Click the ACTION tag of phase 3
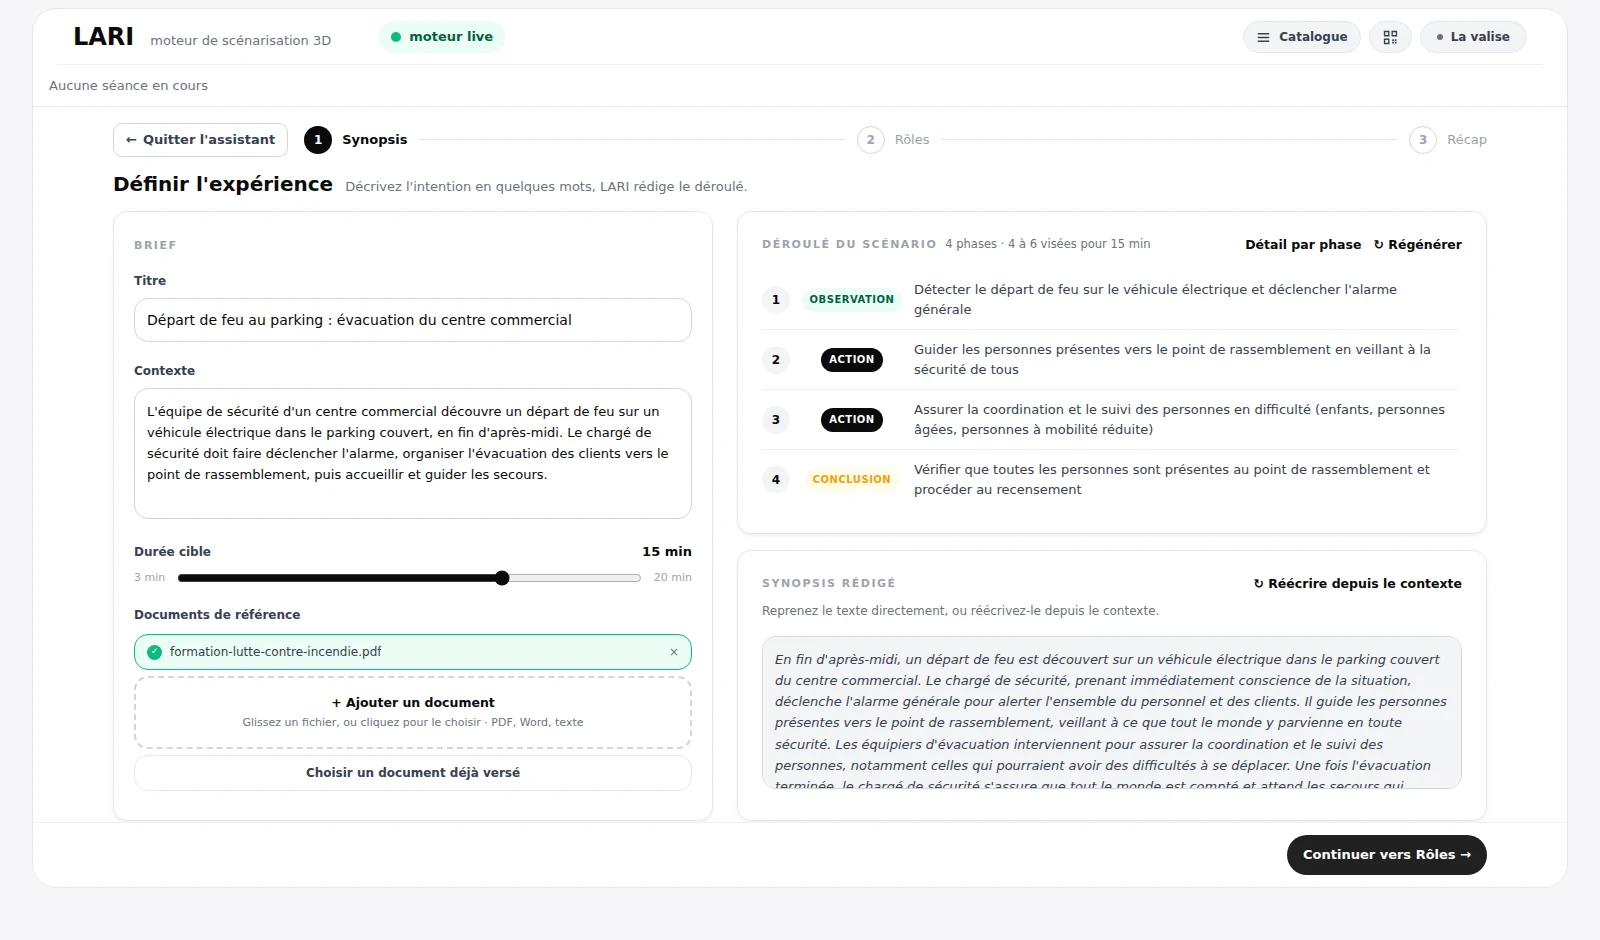This screenshot has width=1600, height=940. [x=851, y=420]
